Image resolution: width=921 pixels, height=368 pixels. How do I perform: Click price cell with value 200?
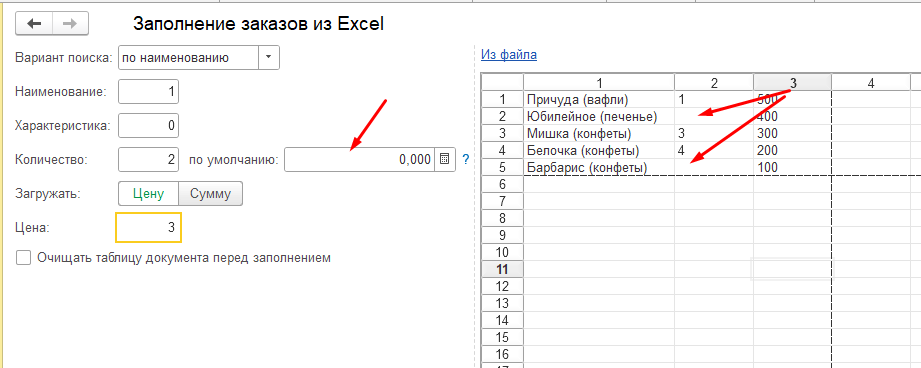[x=792, y=150]
